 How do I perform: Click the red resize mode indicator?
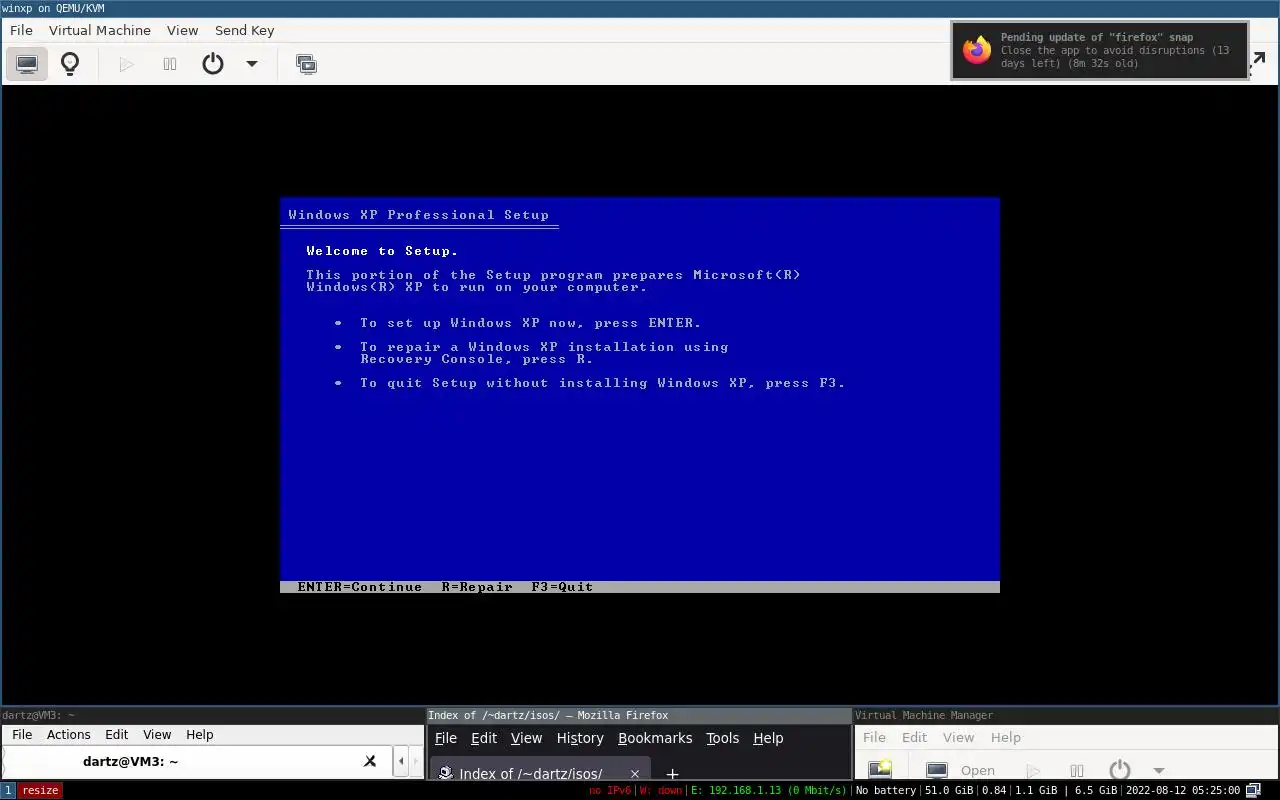tap(41, 790)
